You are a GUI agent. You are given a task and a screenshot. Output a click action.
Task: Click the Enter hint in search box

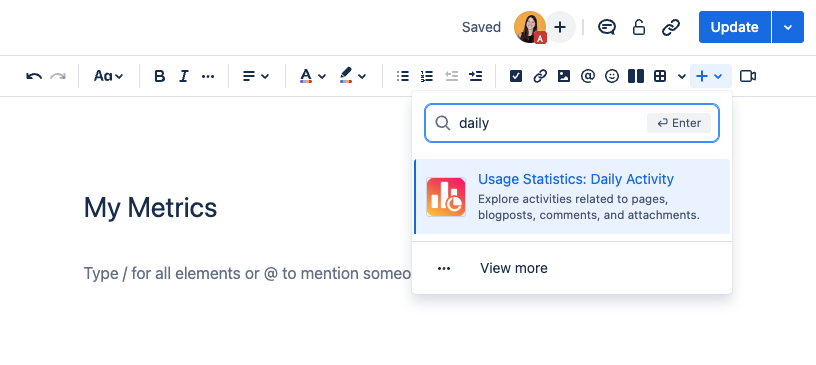pyautogui.click(x=679, y=123)
